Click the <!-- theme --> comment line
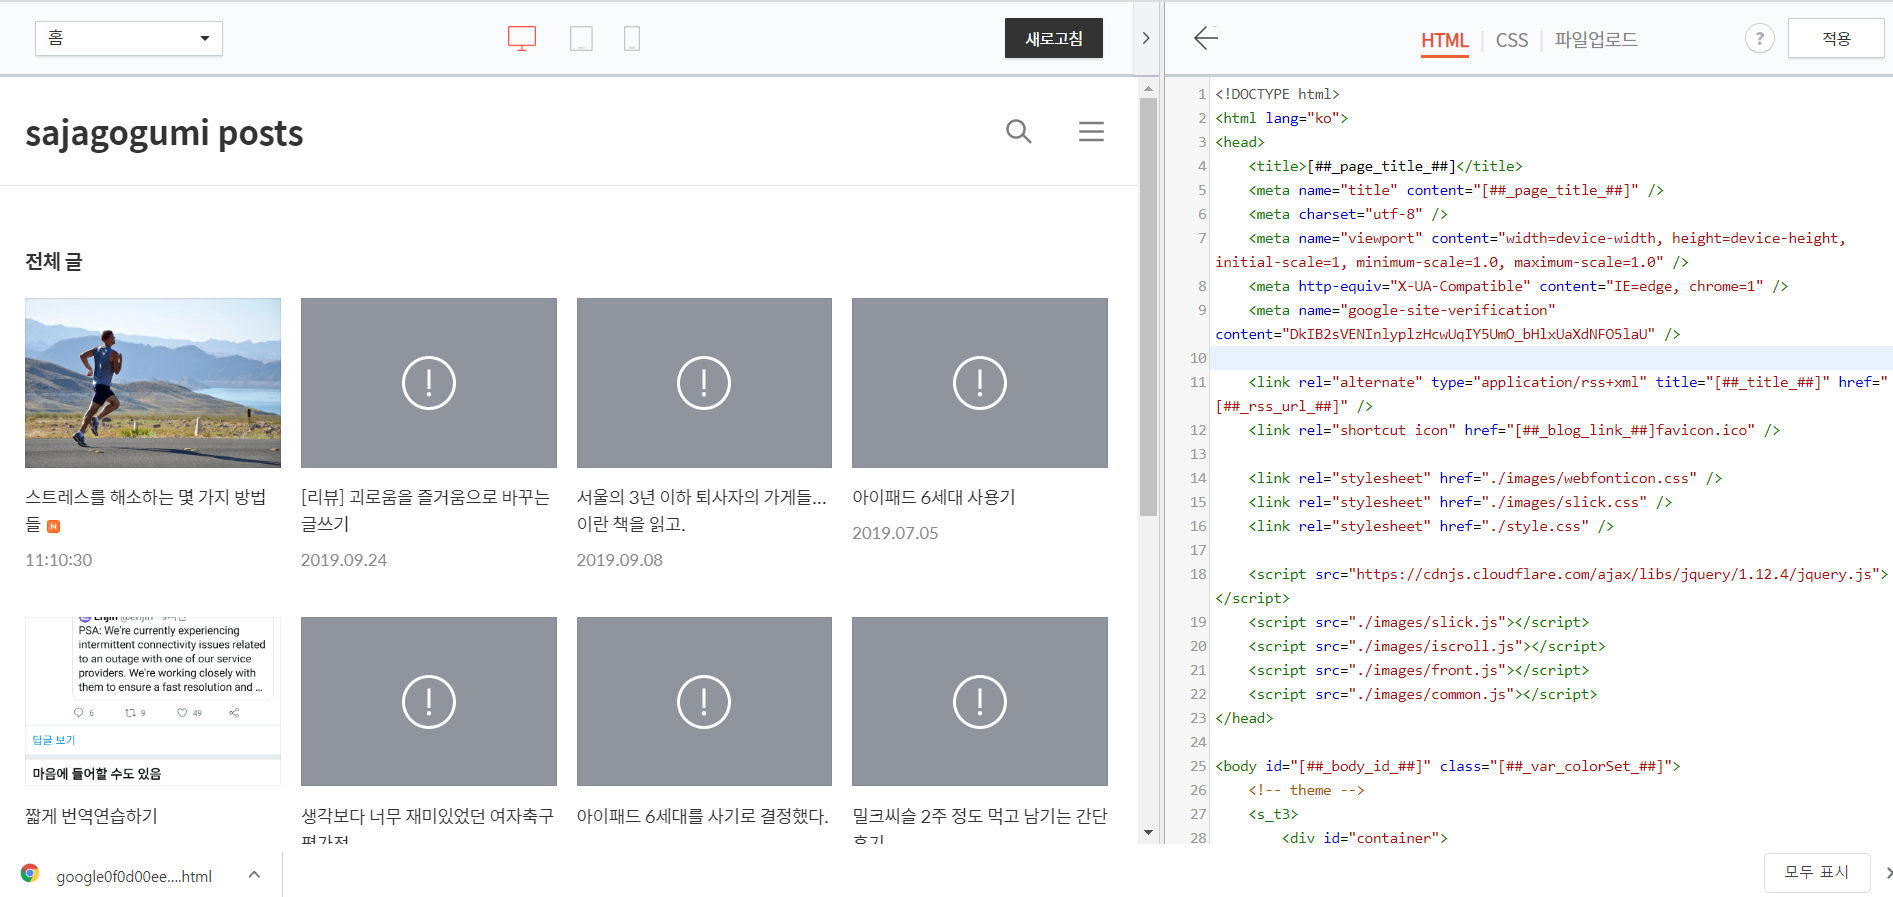Viewport: 1893px width, 897px height. point(1306,790)
